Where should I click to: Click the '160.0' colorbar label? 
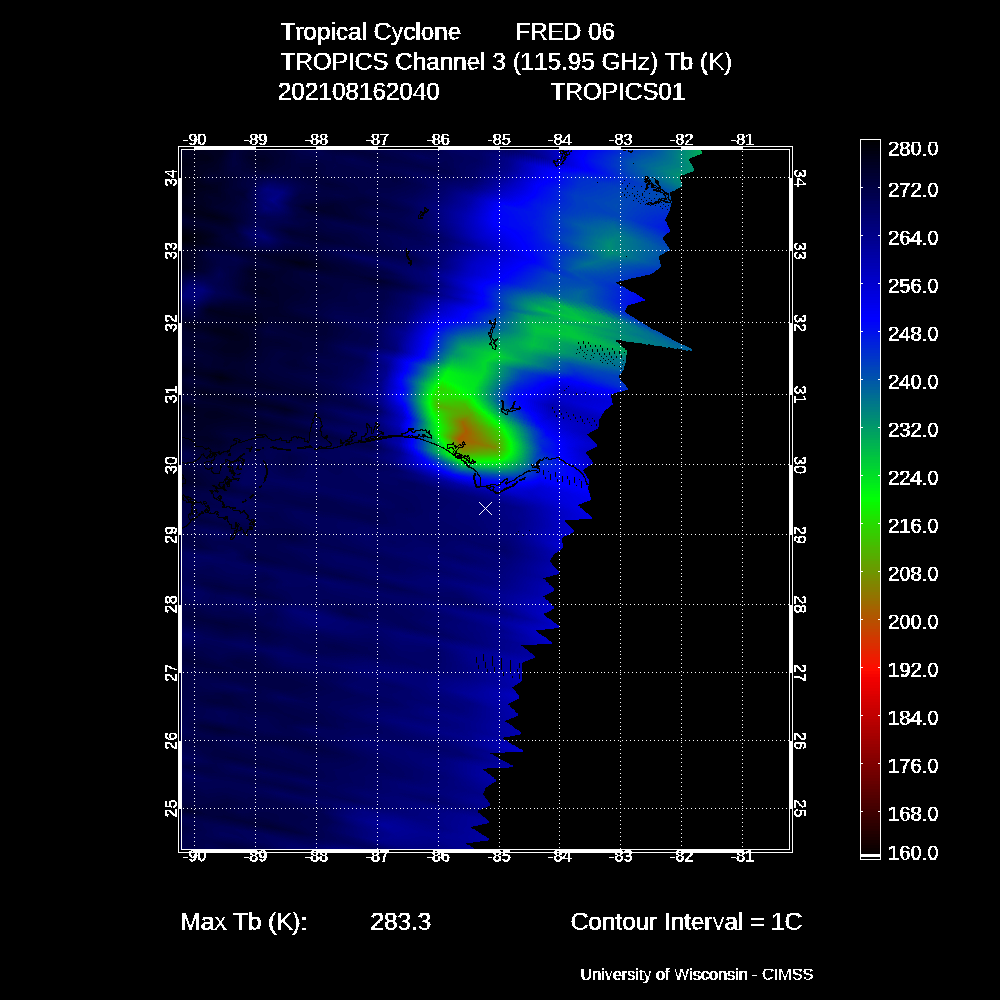pos(913,853)
